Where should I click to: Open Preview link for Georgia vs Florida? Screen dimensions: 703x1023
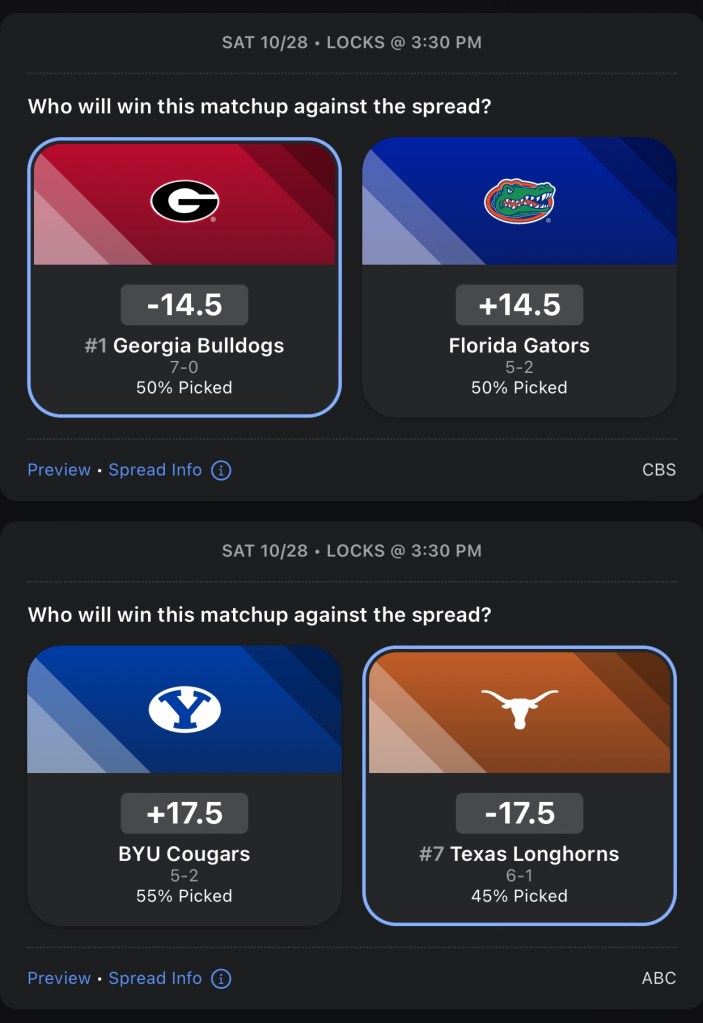point(59,470)
